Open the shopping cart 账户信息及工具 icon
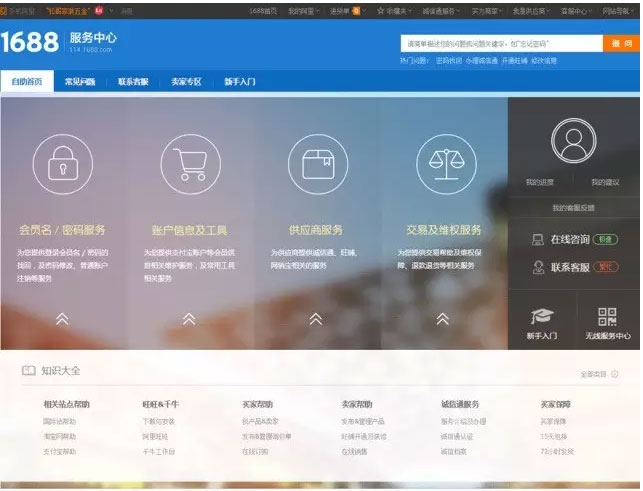The width and height of the screenshot is (643, 491). (190, 164)
